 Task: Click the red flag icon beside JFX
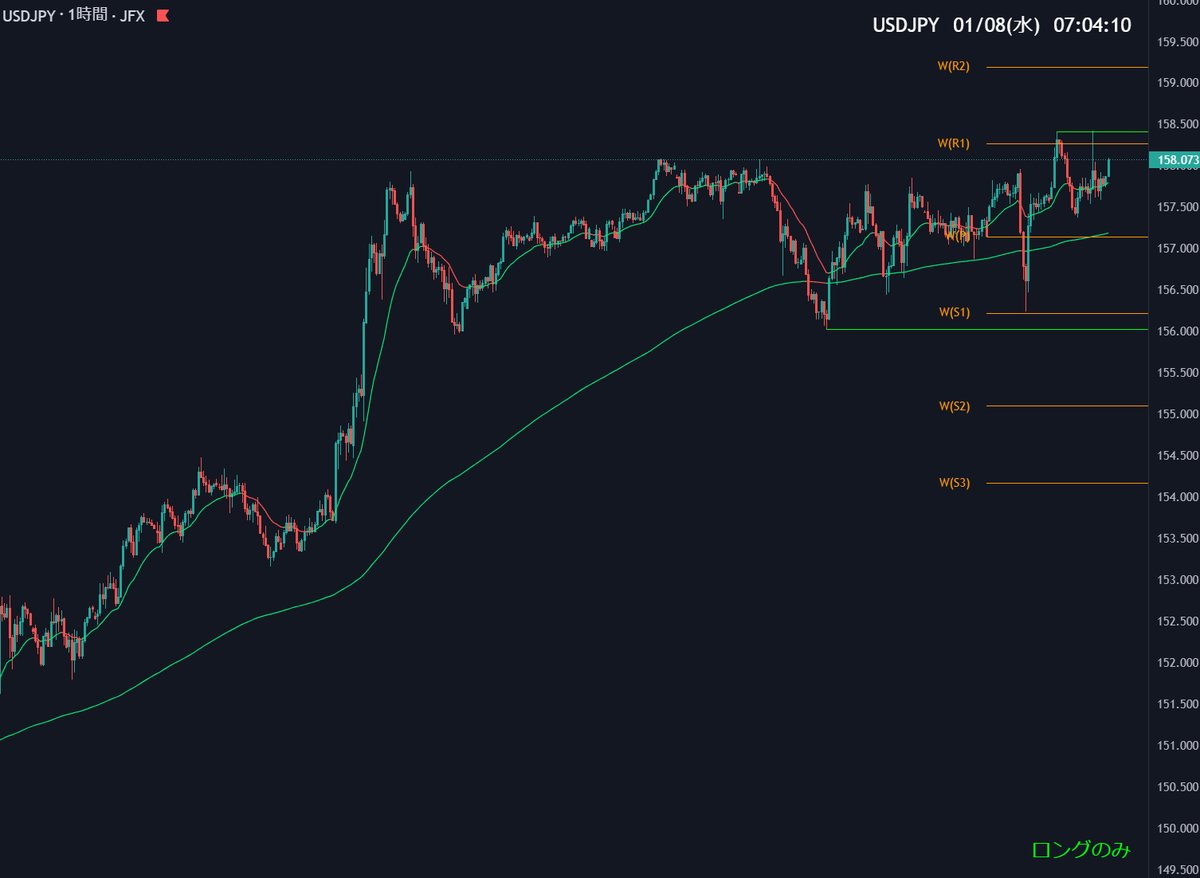point(163,16)
